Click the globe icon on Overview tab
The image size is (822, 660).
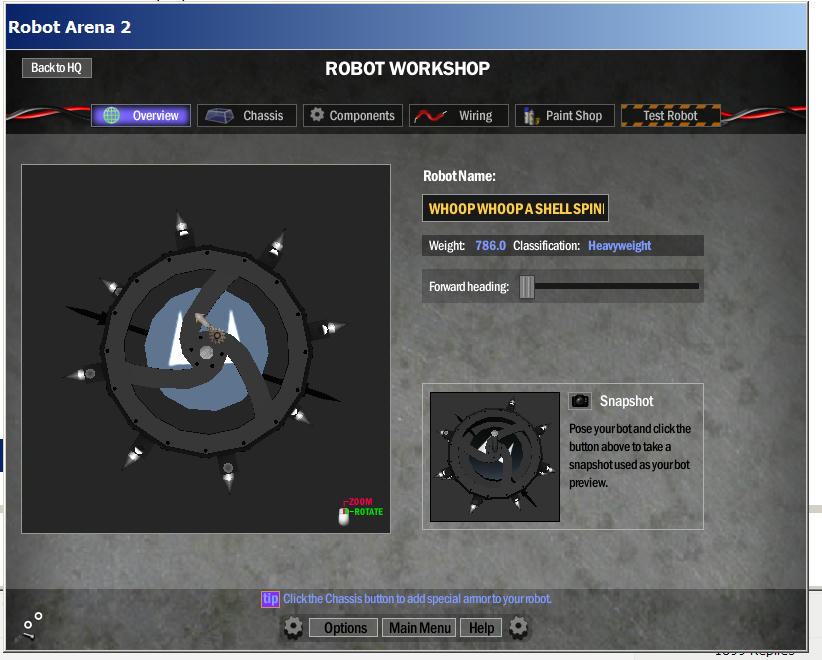(111, 115)
